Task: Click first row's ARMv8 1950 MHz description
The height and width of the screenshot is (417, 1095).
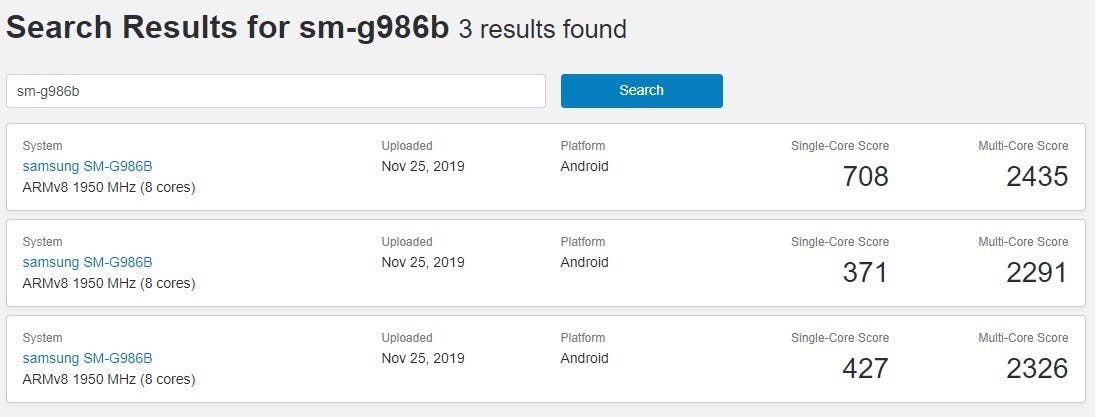Action: coord(108,187)
